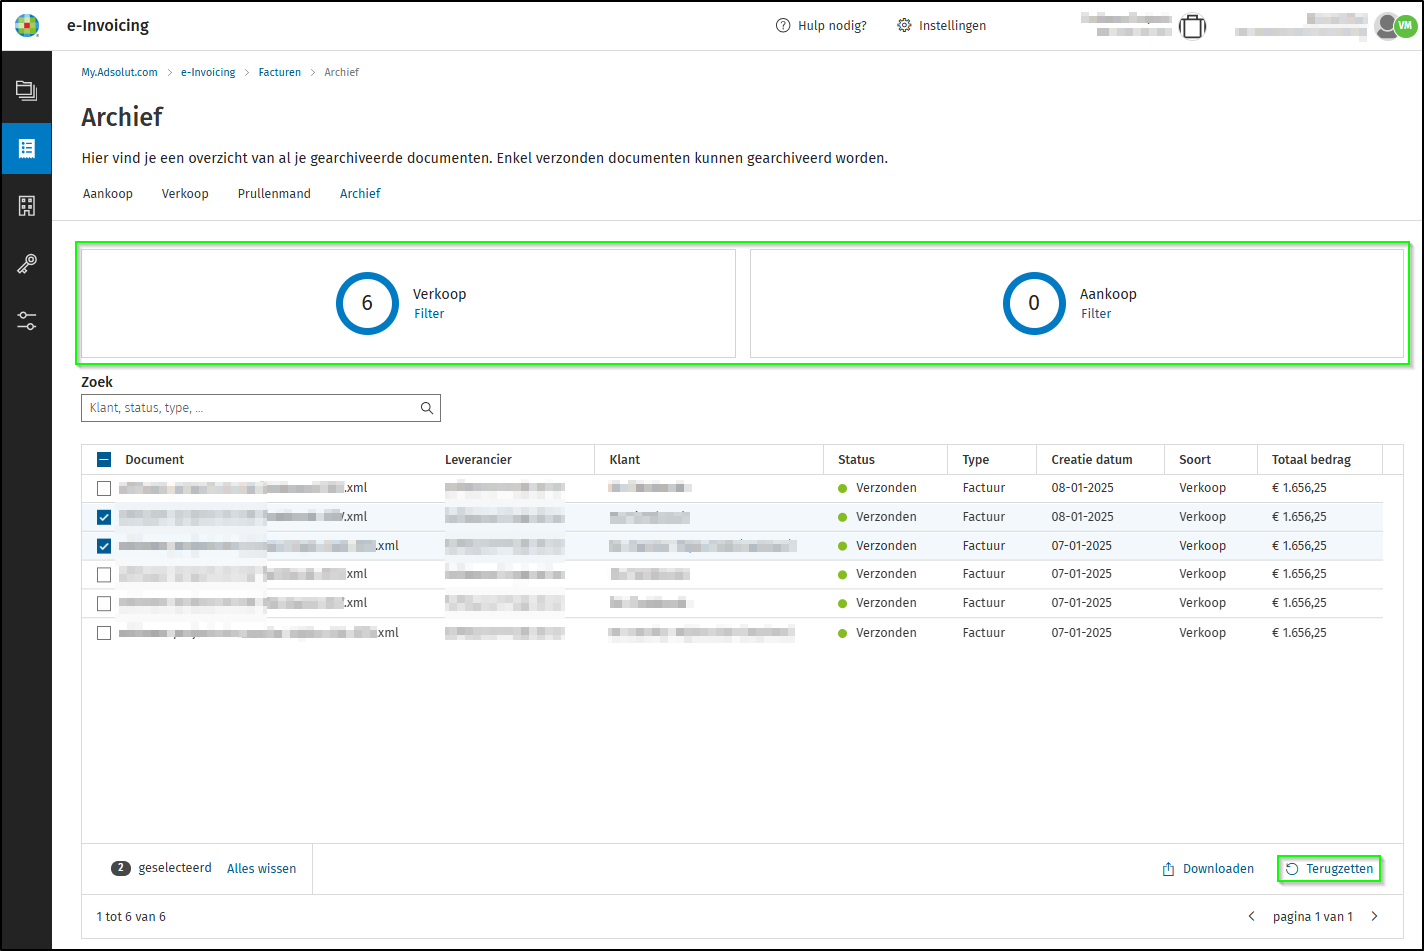
Task: Open the company building icon in sidebar
Action: [x=26, y=206]
